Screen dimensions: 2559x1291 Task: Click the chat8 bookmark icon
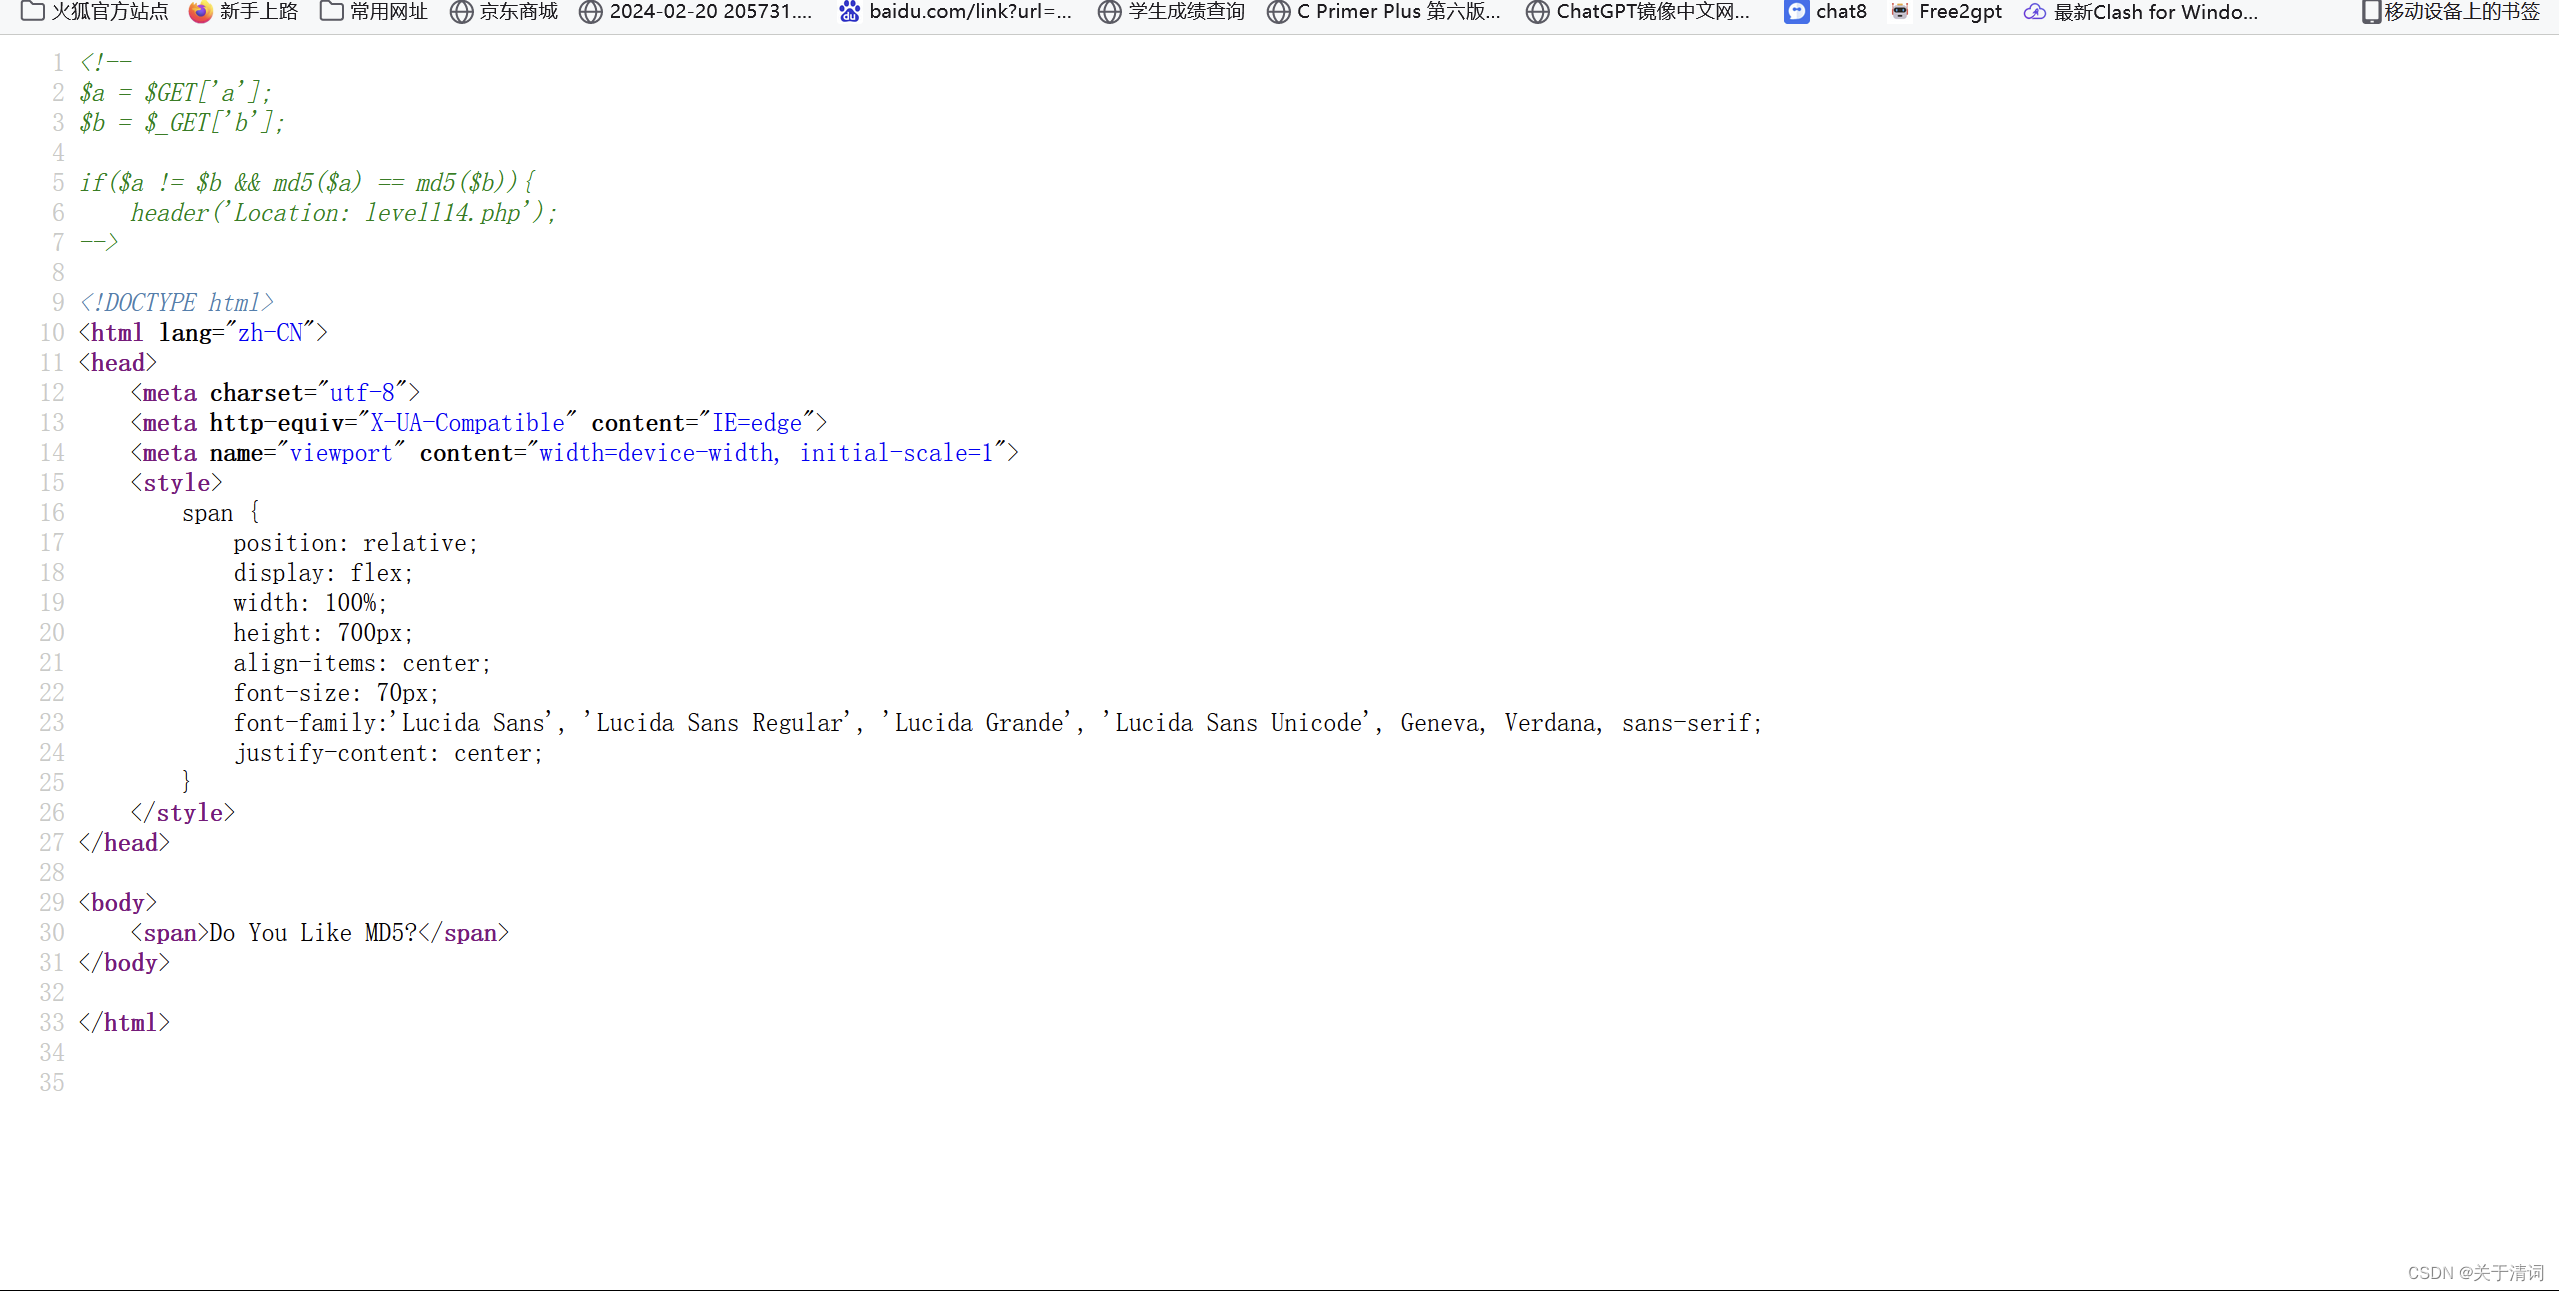pyautogui.click(x=1797, y=12)
